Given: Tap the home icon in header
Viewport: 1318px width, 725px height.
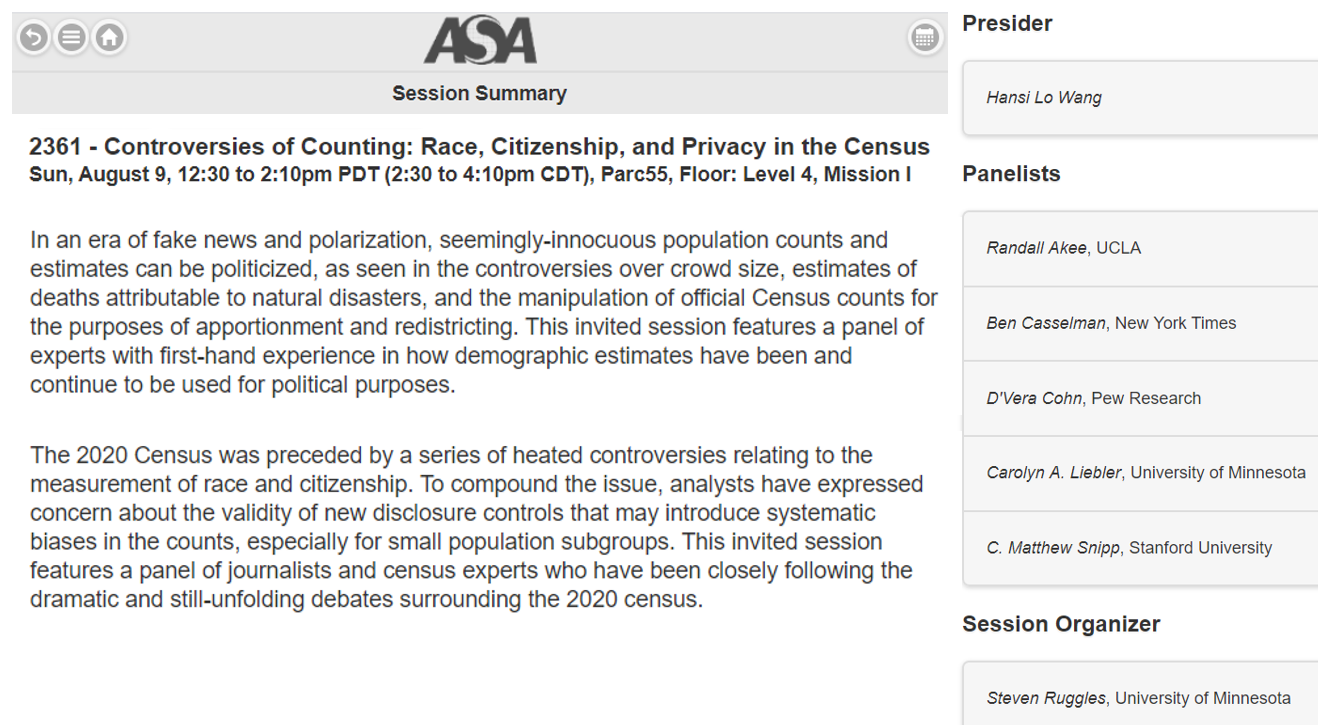Looking at the screenshot, I should [x=109, y=38].
